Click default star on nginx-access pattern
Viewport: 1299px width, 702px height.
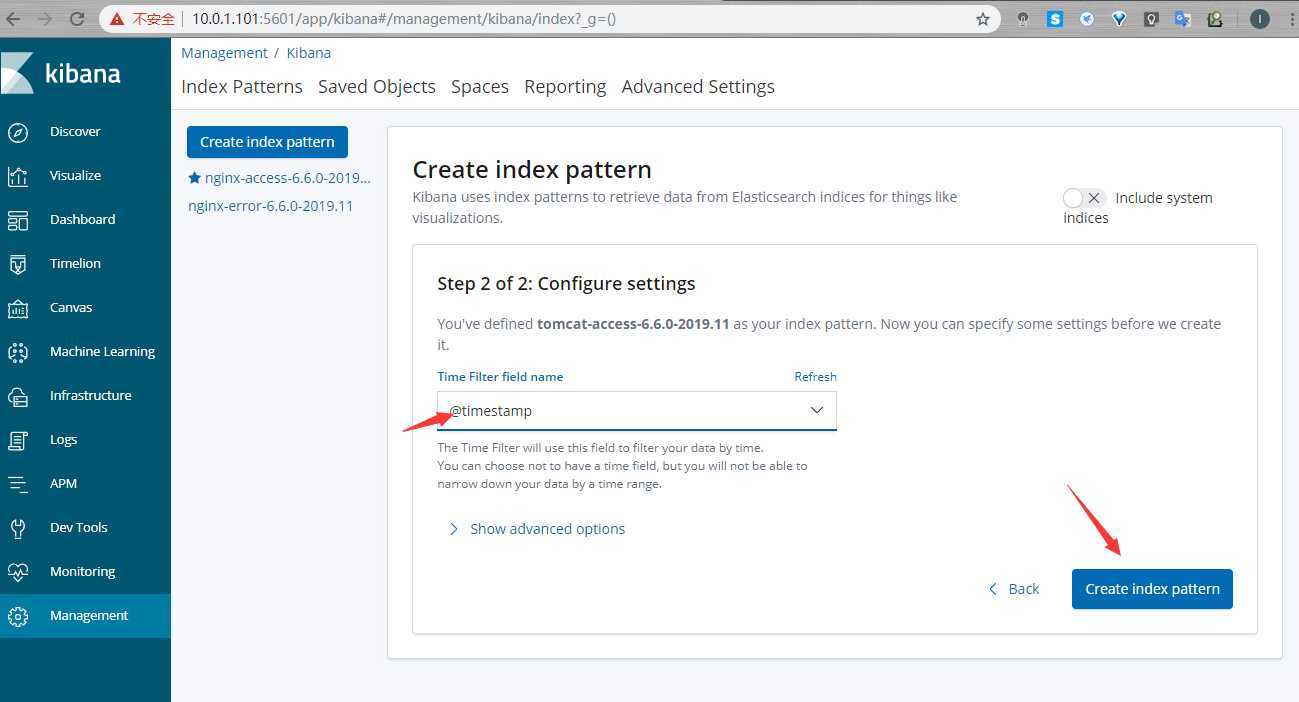click(x=195, y=178)
